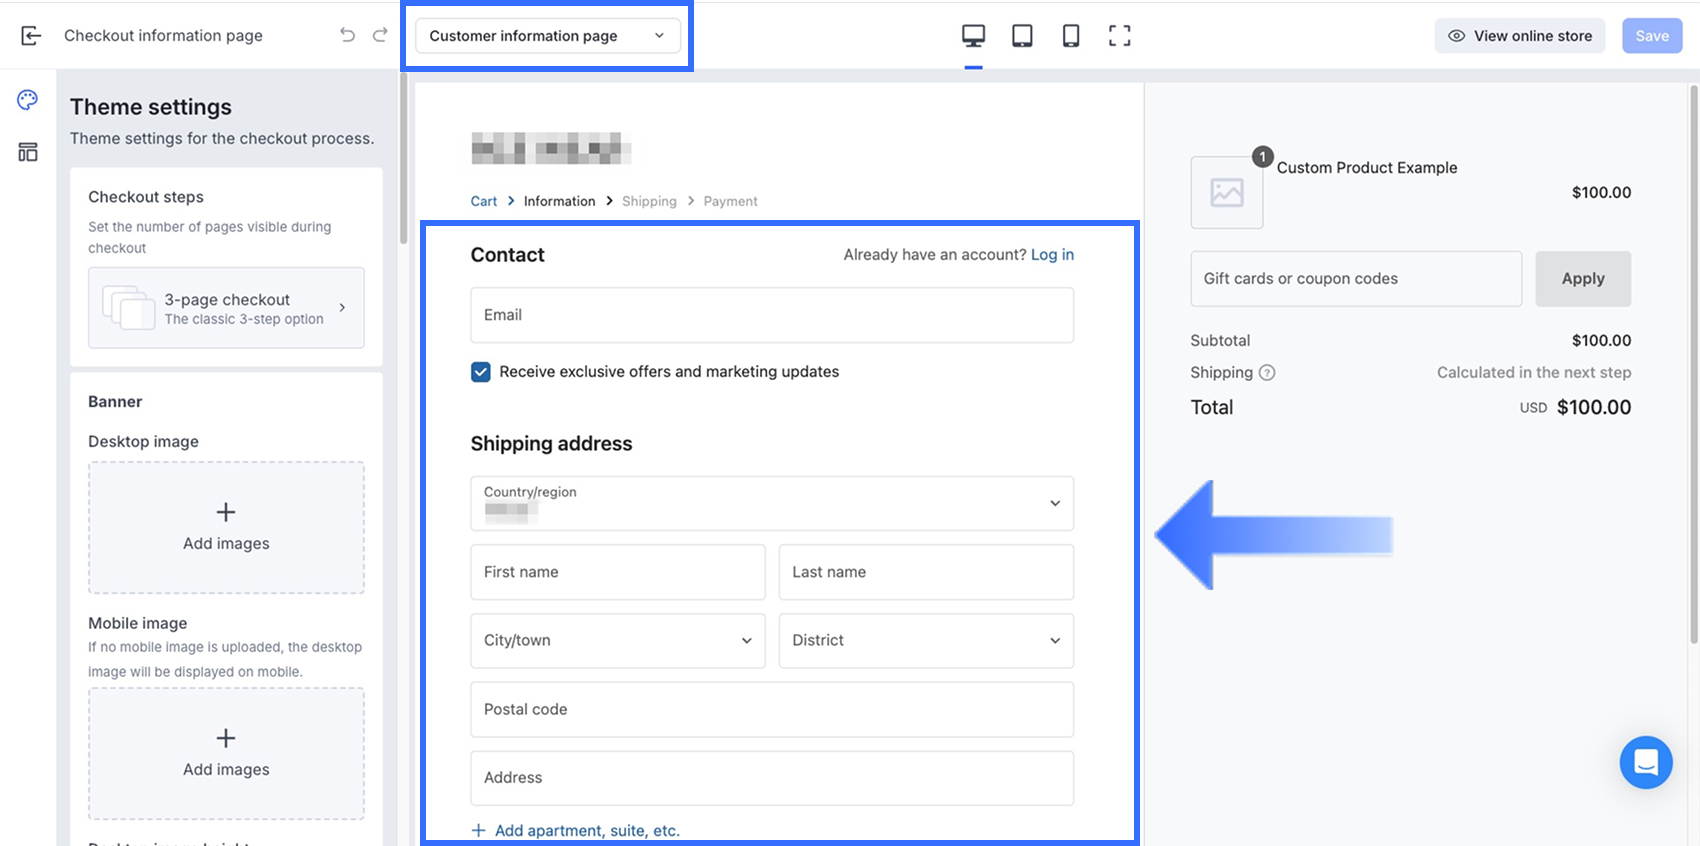Click the Log in link
This screenshot has height=846, width=1700.
(x=1052, y=255)
